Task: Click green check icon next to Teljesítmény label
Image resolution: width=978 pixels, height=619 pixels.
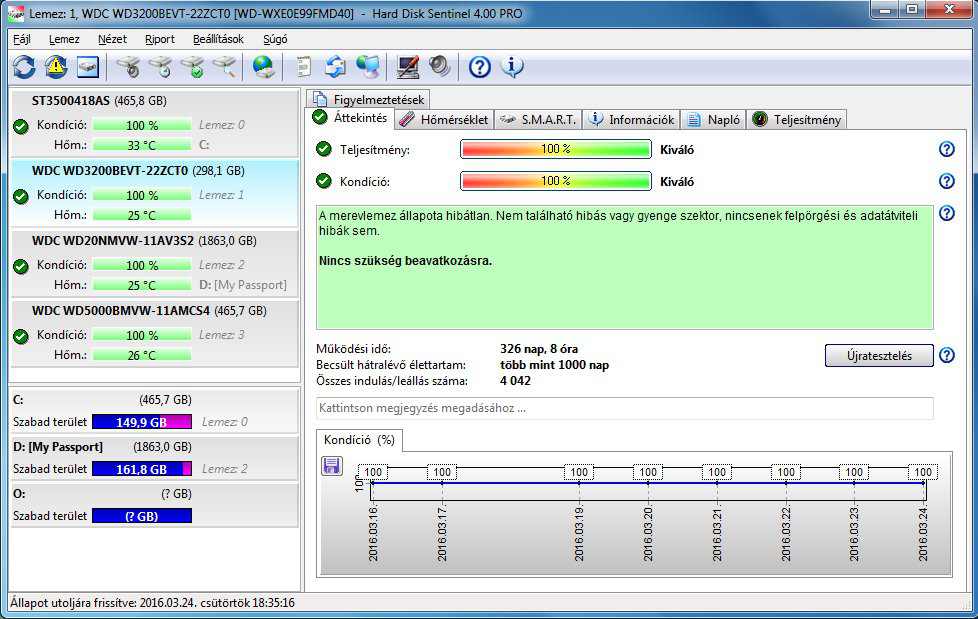Action: click(x=324, y=149)
